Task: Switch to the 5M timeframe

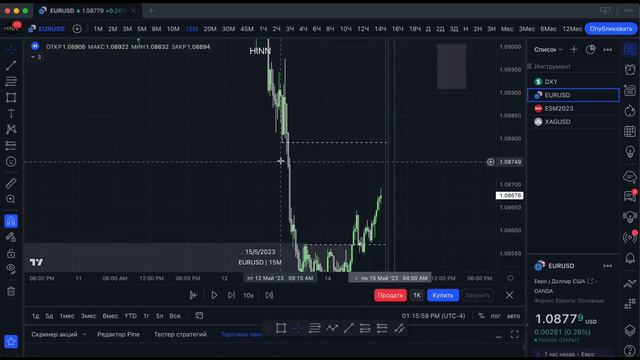Action: pyautogui.click(x=142, y=29)
